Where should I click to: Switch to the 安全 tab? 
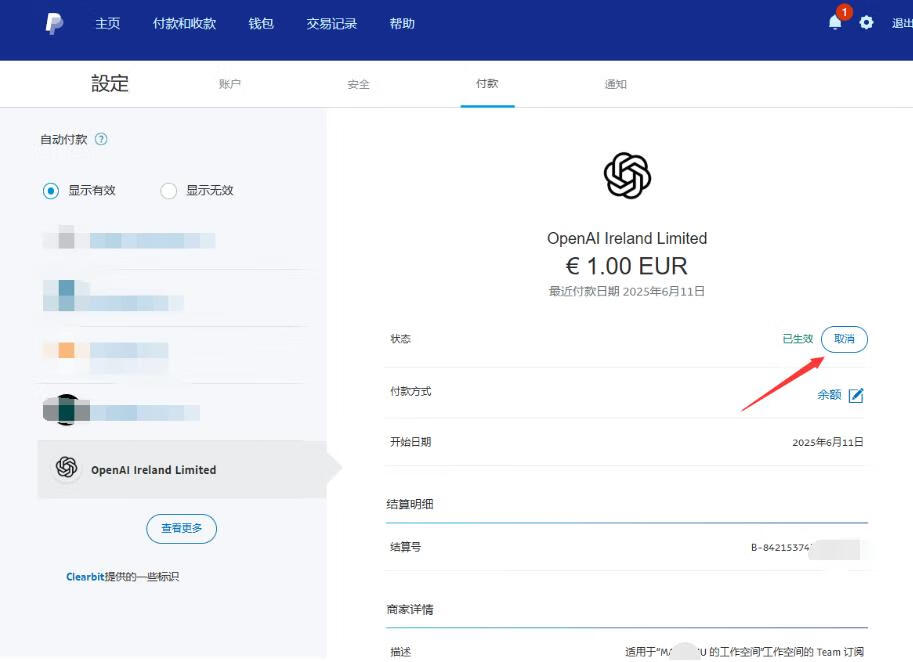359,85
